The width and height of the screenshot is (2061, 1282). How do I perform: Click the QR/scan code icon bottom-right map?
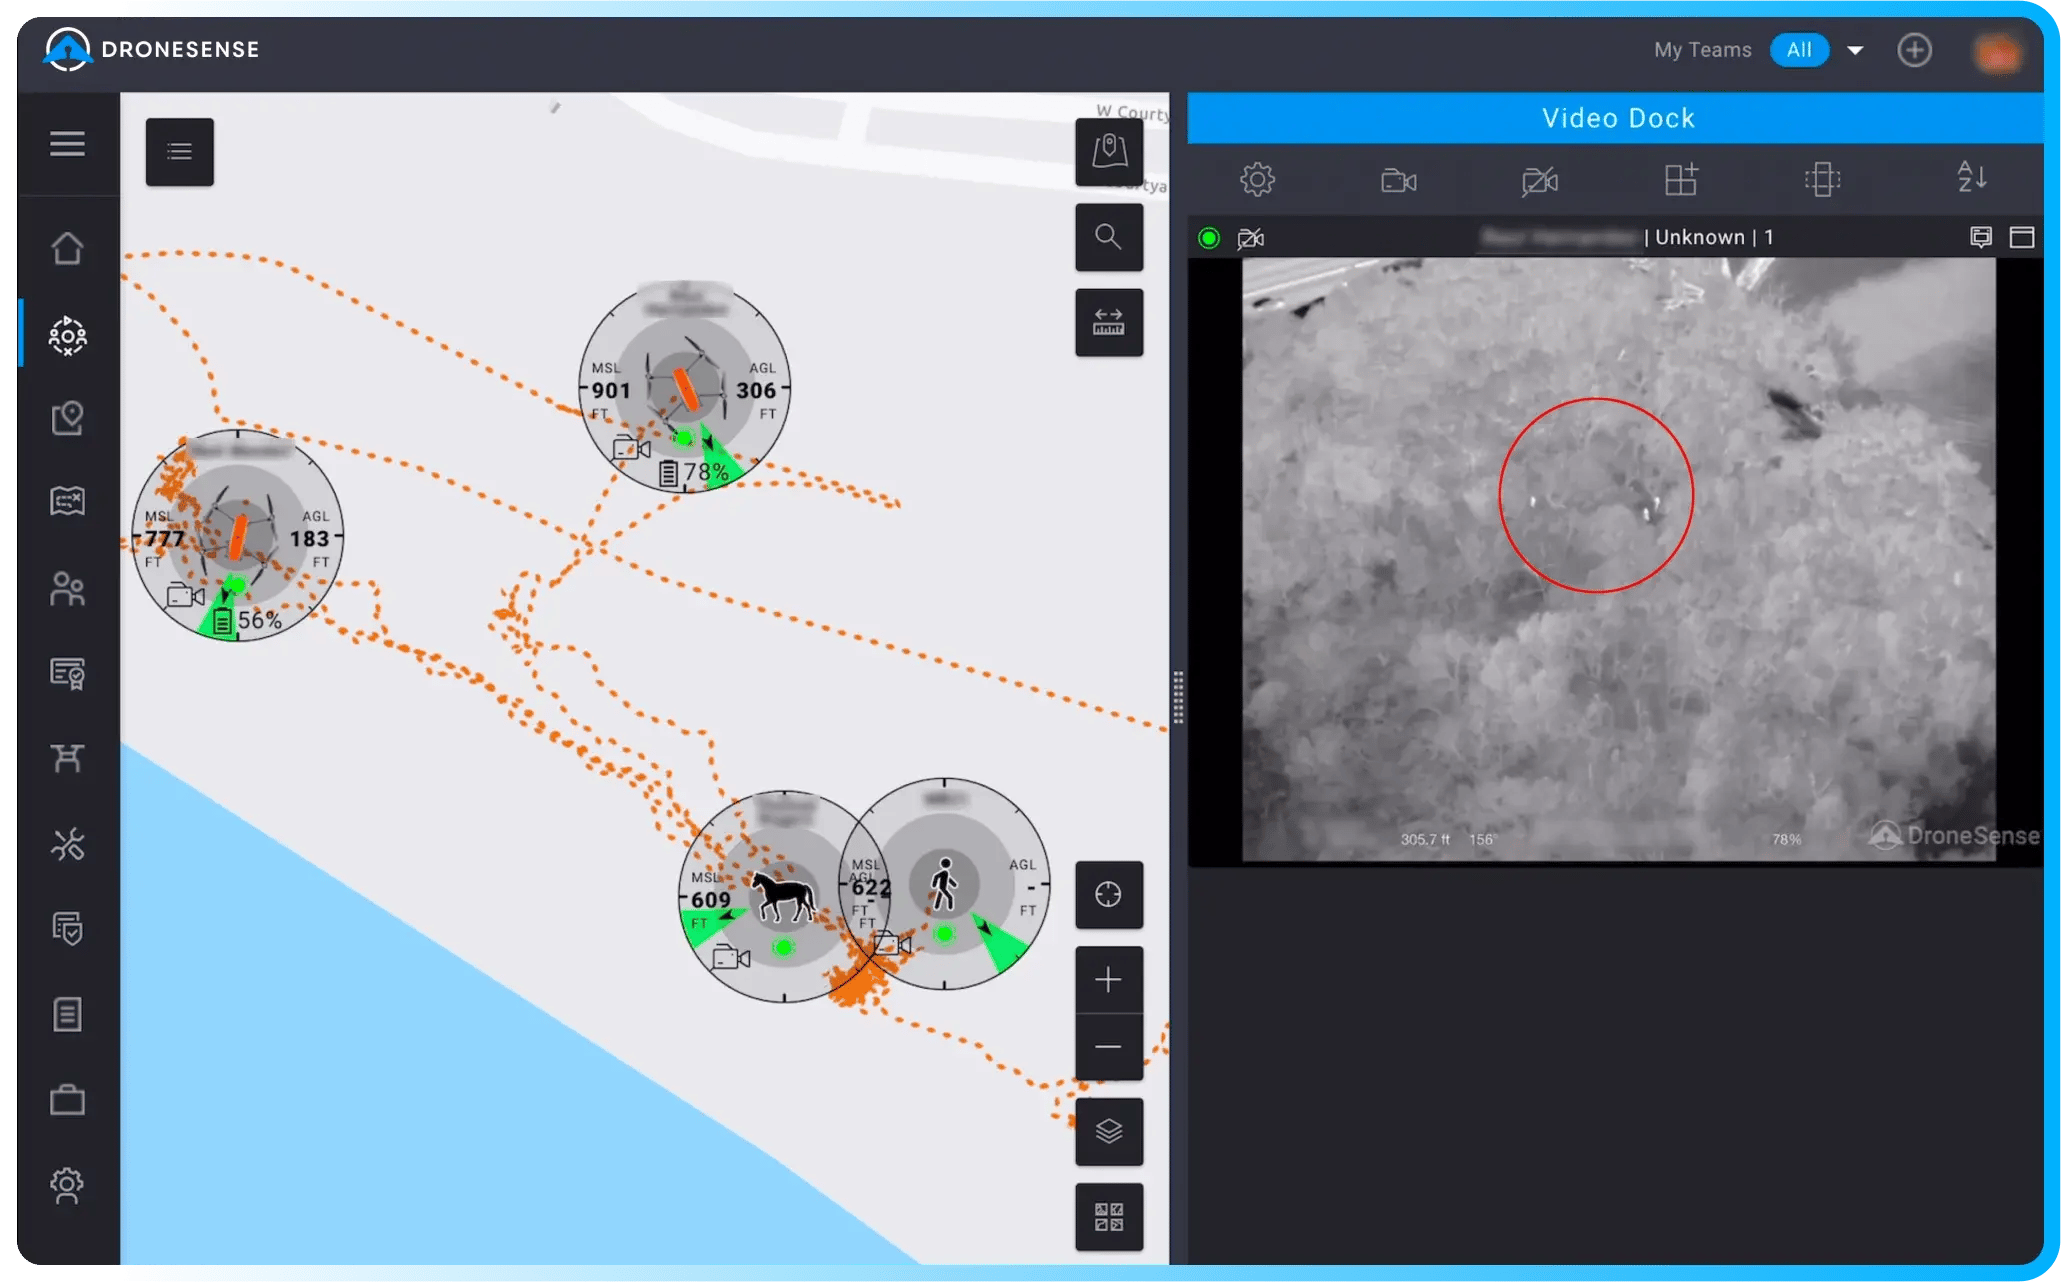[x=1109, y=1216]
